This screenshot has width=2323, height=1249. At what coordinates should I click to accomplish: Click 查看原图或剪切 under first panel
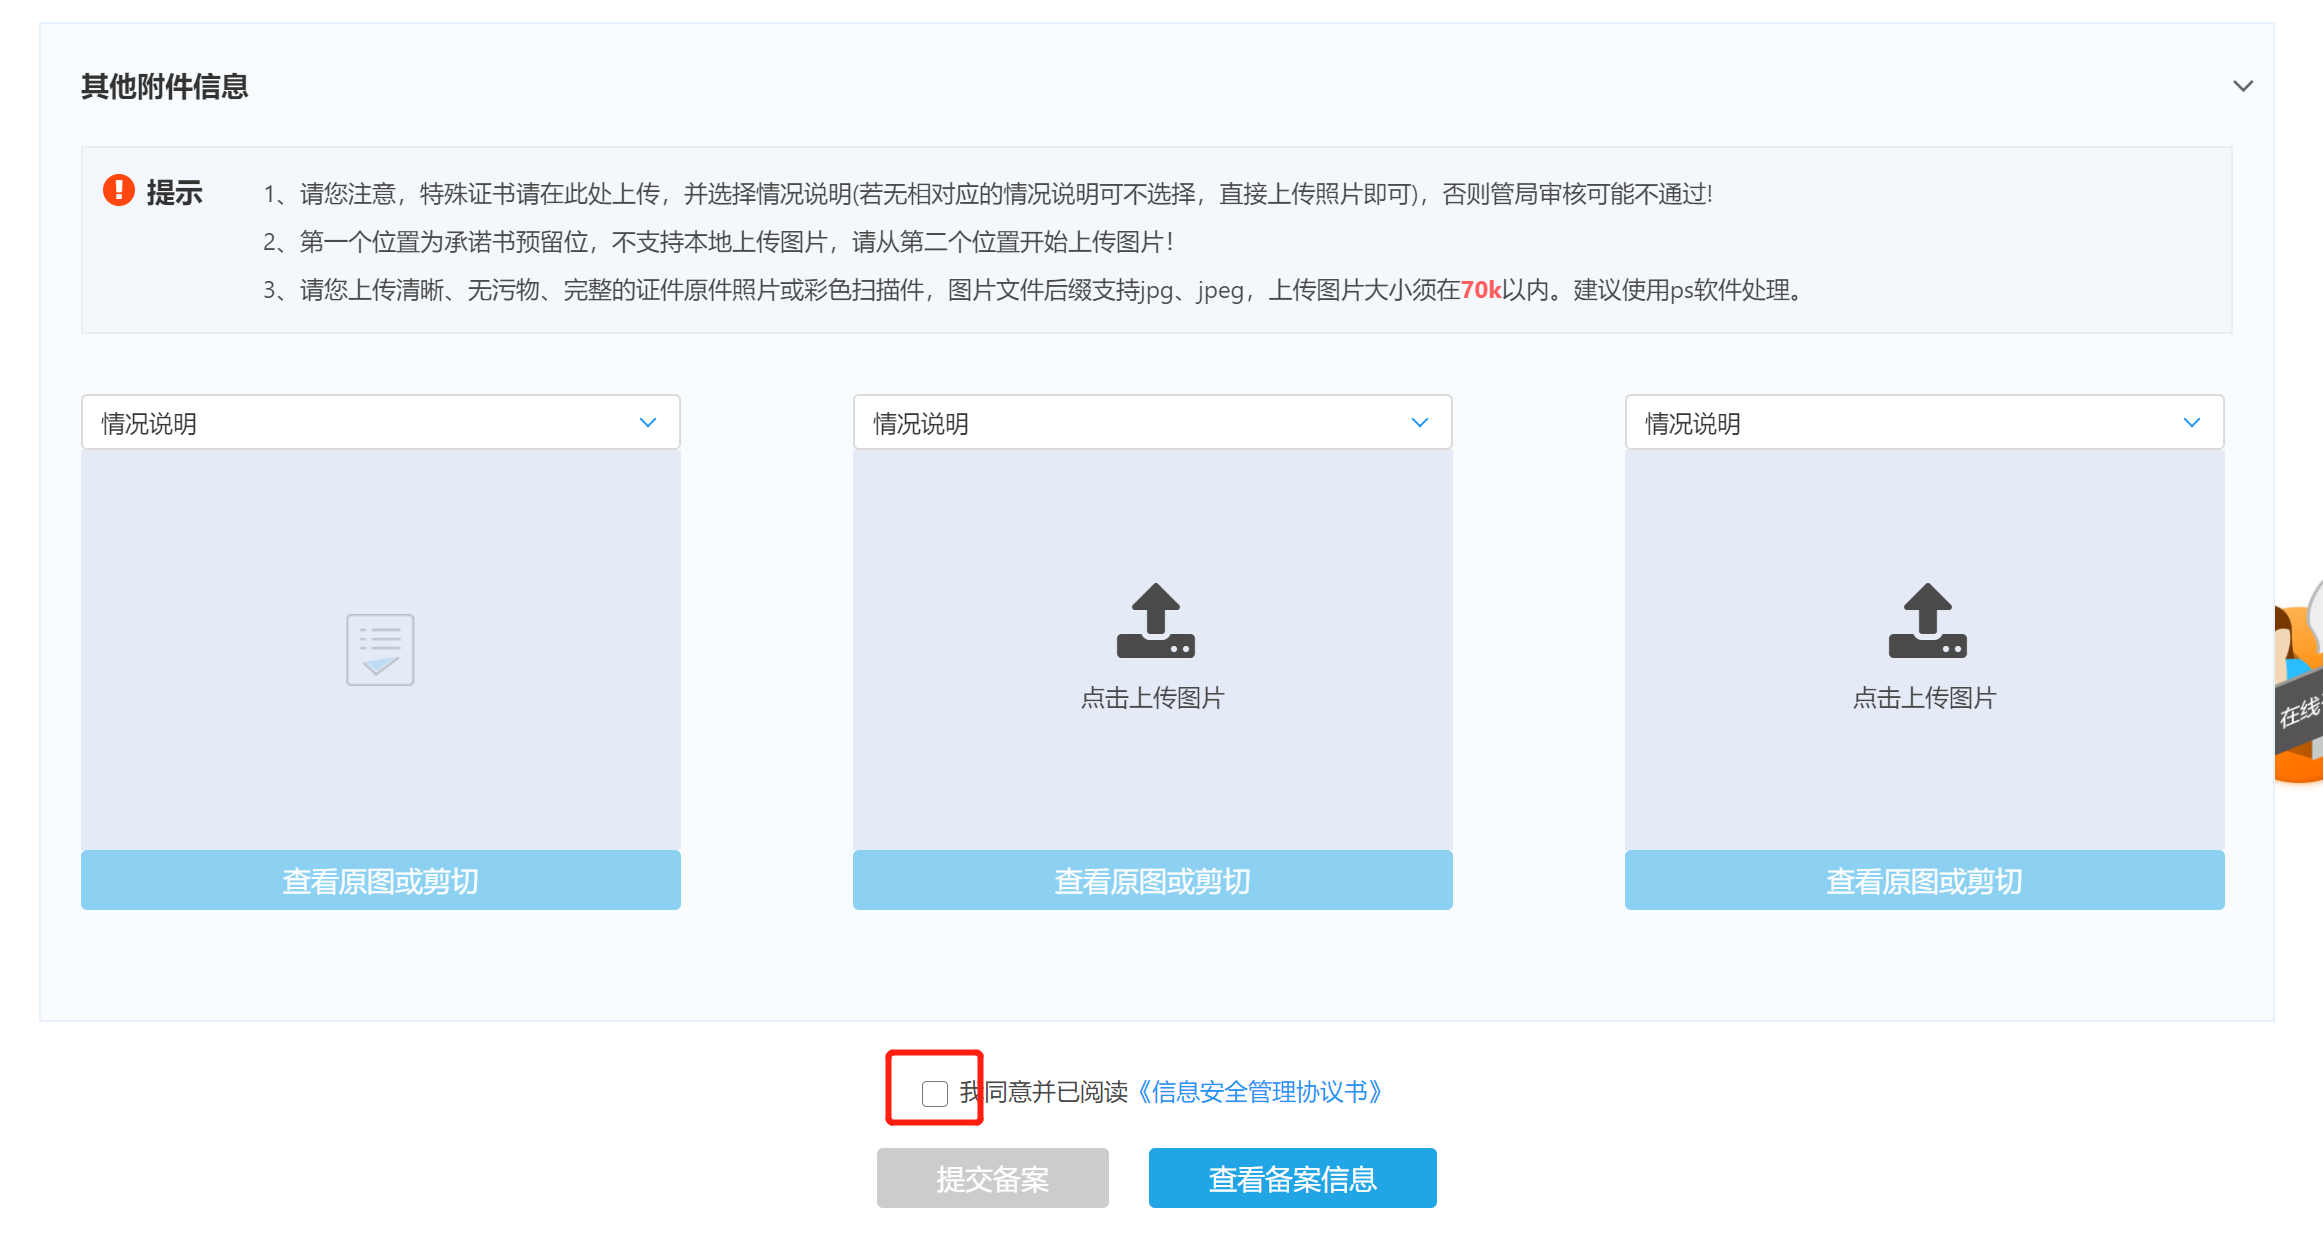(380, 880)
